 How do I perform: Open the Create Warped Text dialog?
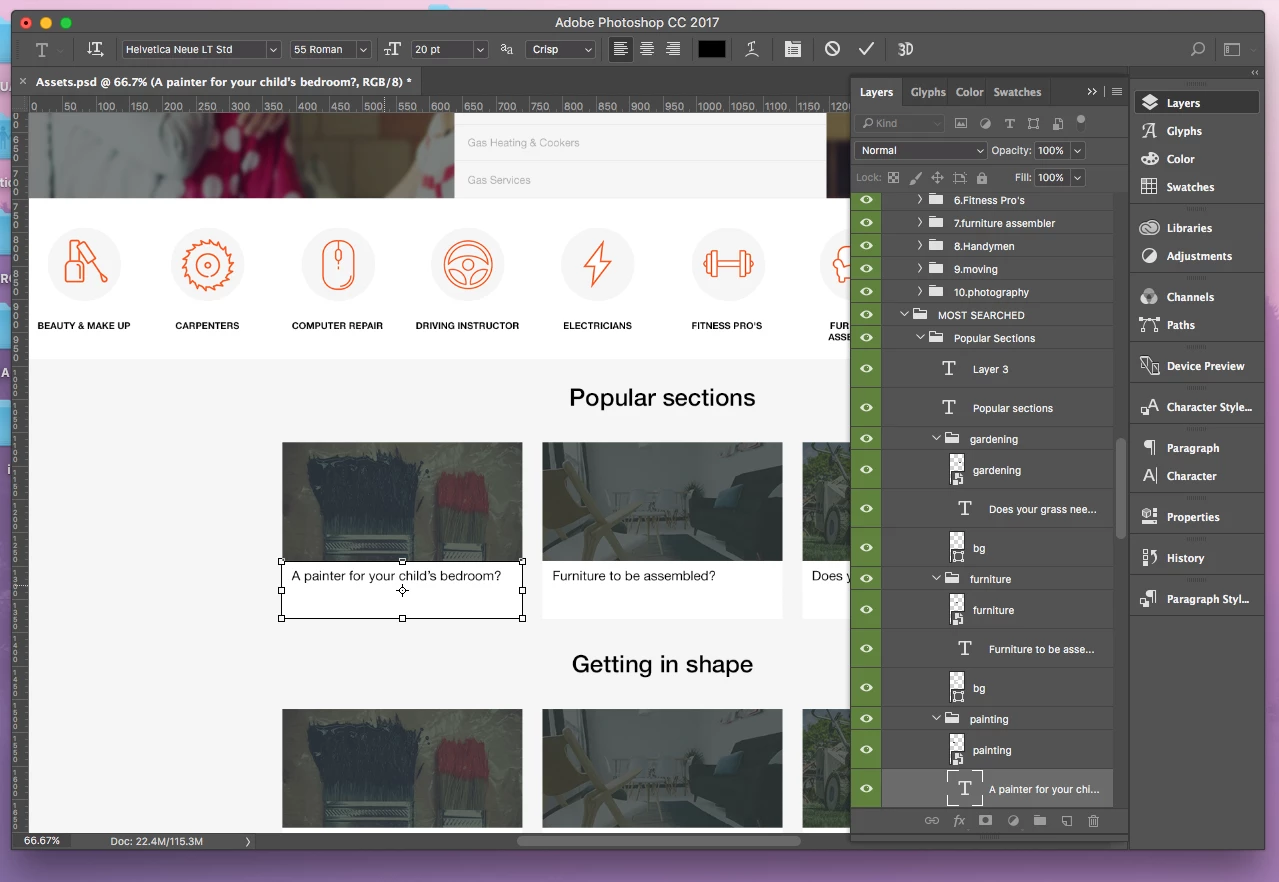(x=751, y=49)
